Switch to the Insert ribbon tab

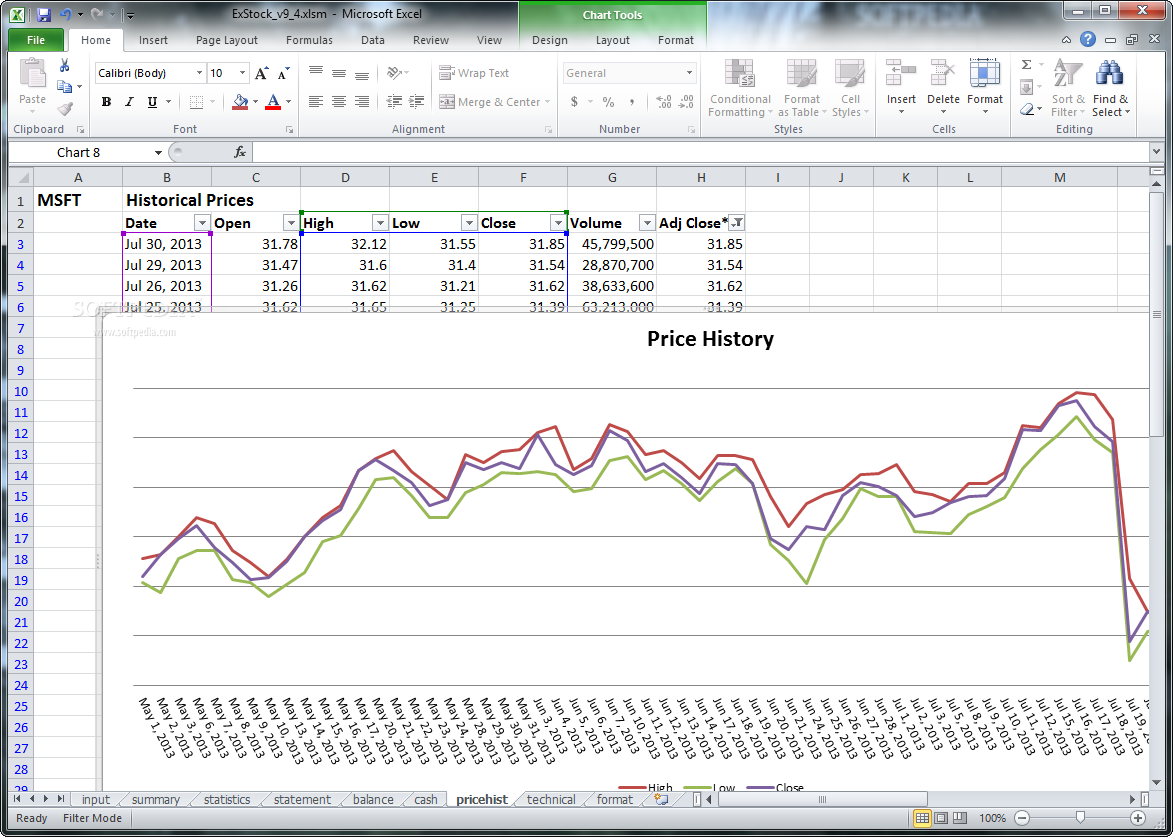coord(153,40)
